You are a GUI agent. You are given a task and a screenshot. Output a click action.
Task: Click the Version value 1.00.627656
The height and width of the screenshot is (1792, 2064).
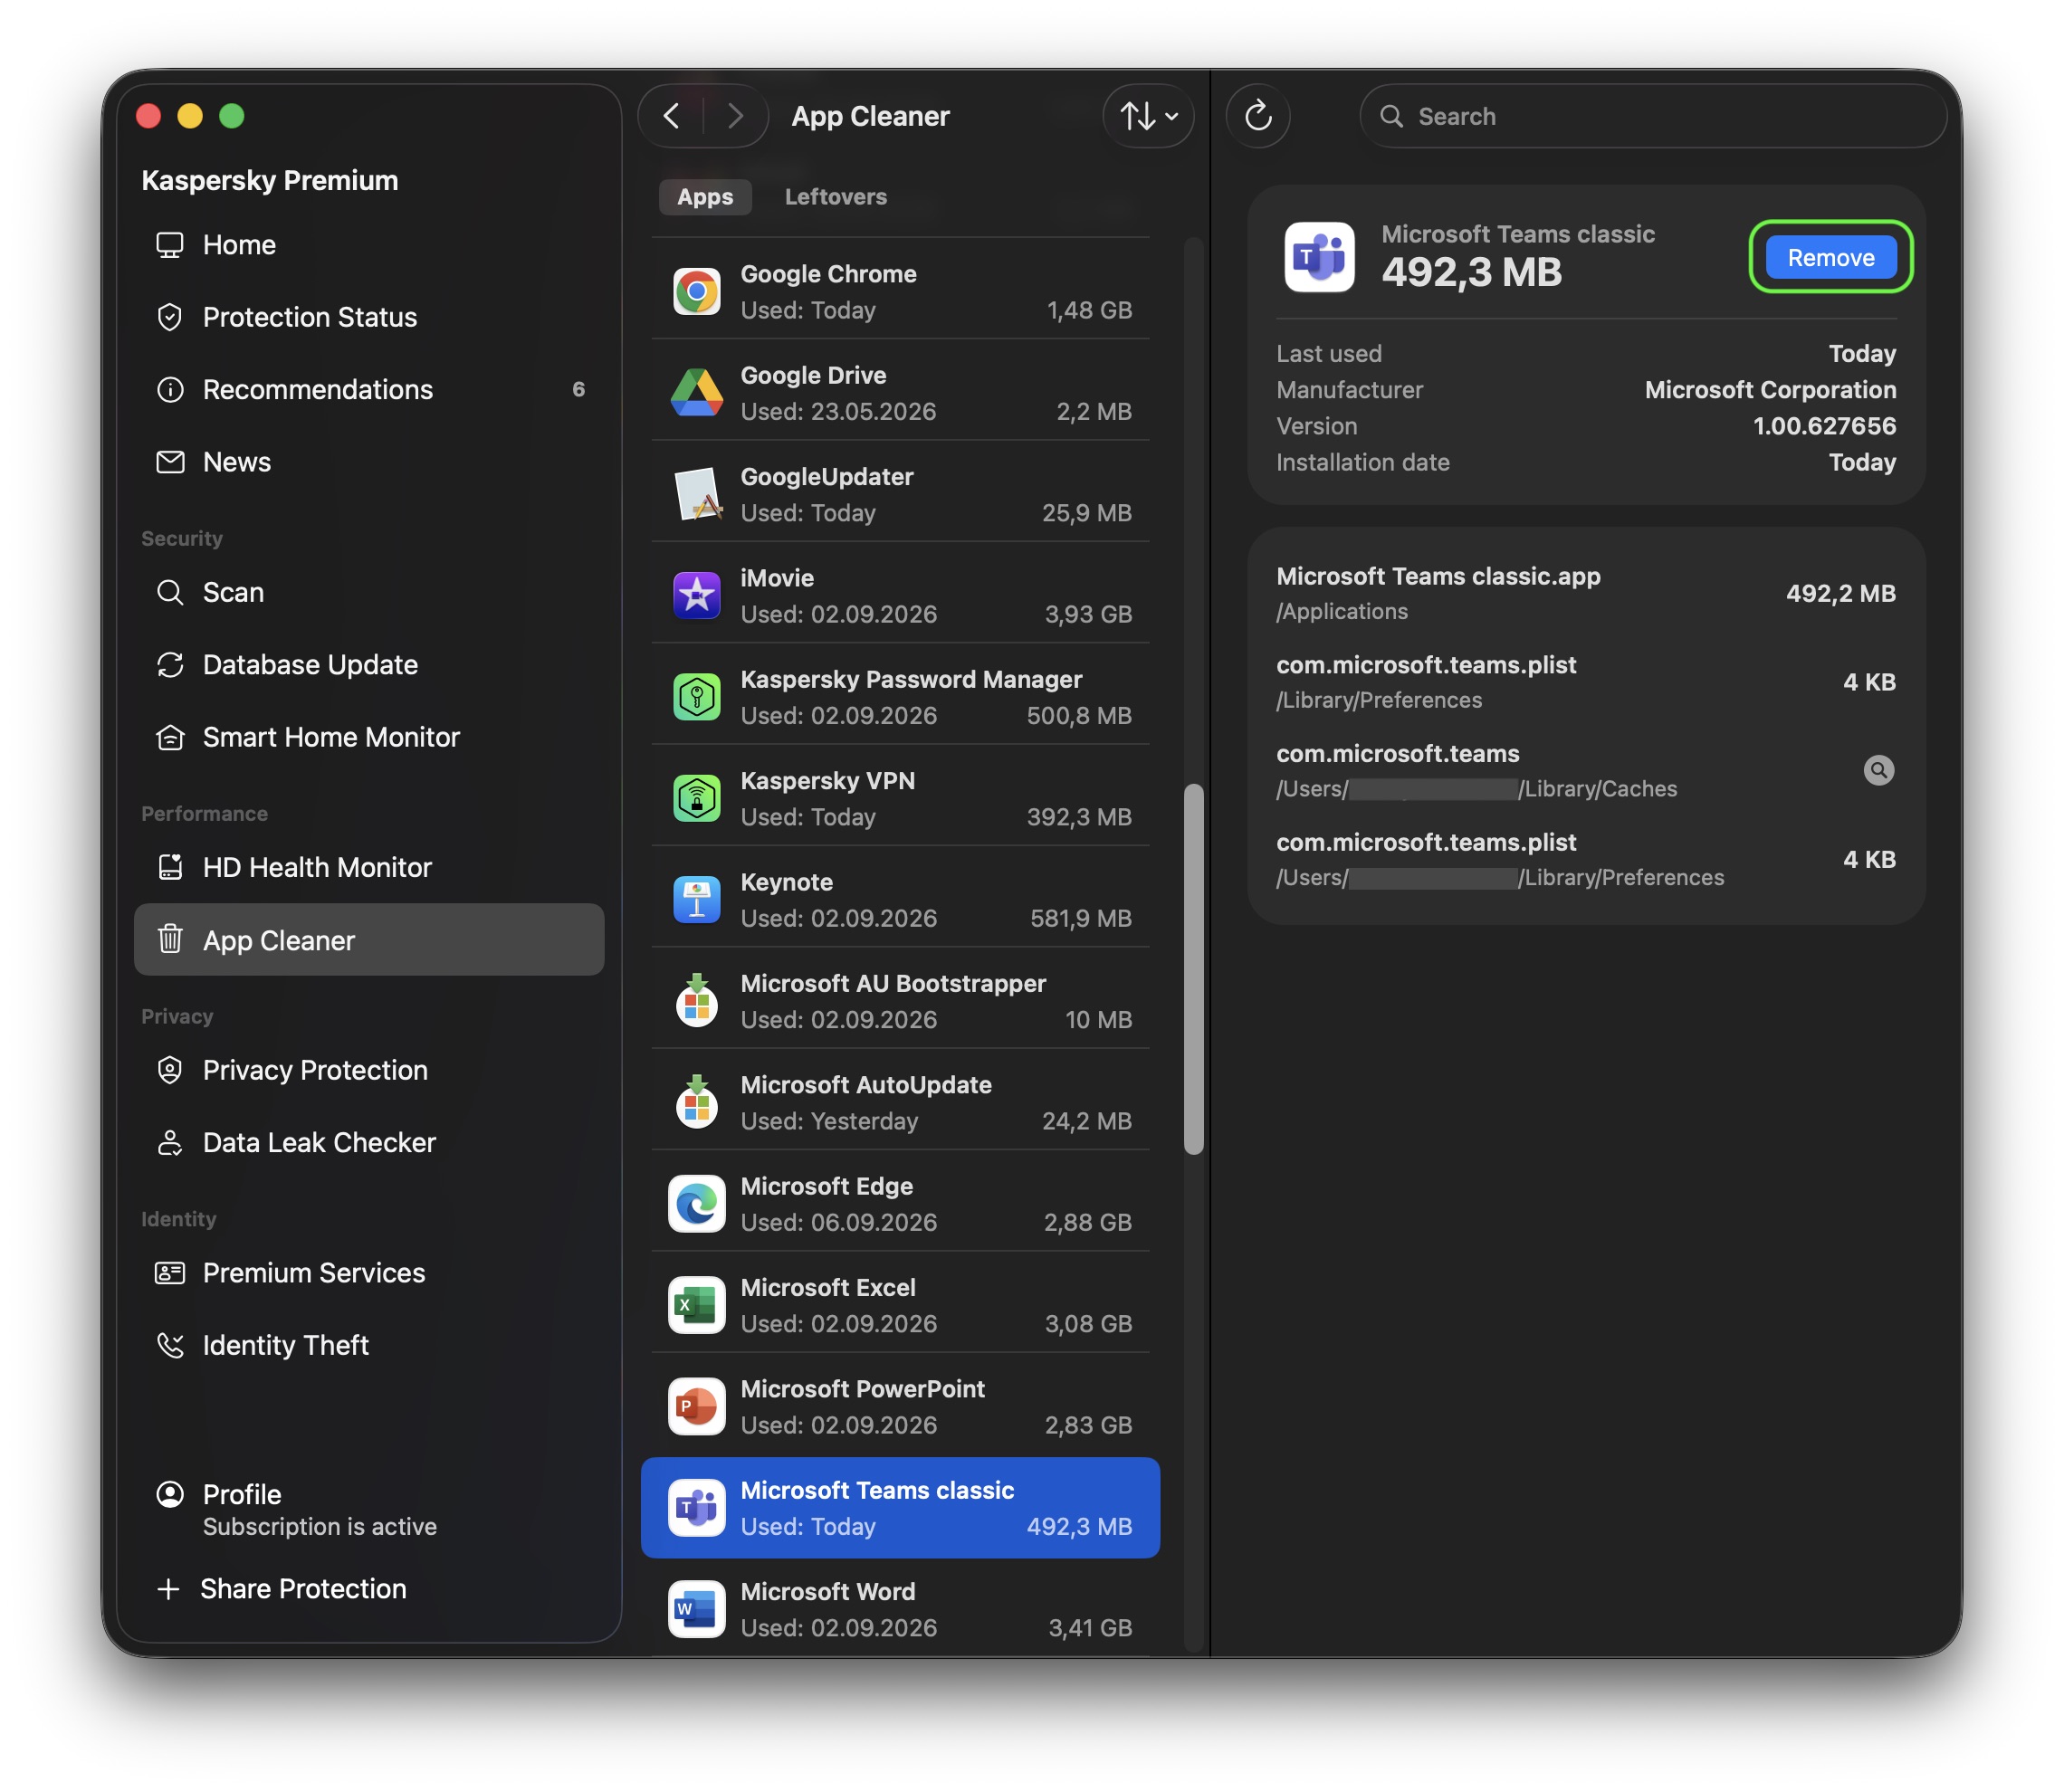[x=1824, y=426]
